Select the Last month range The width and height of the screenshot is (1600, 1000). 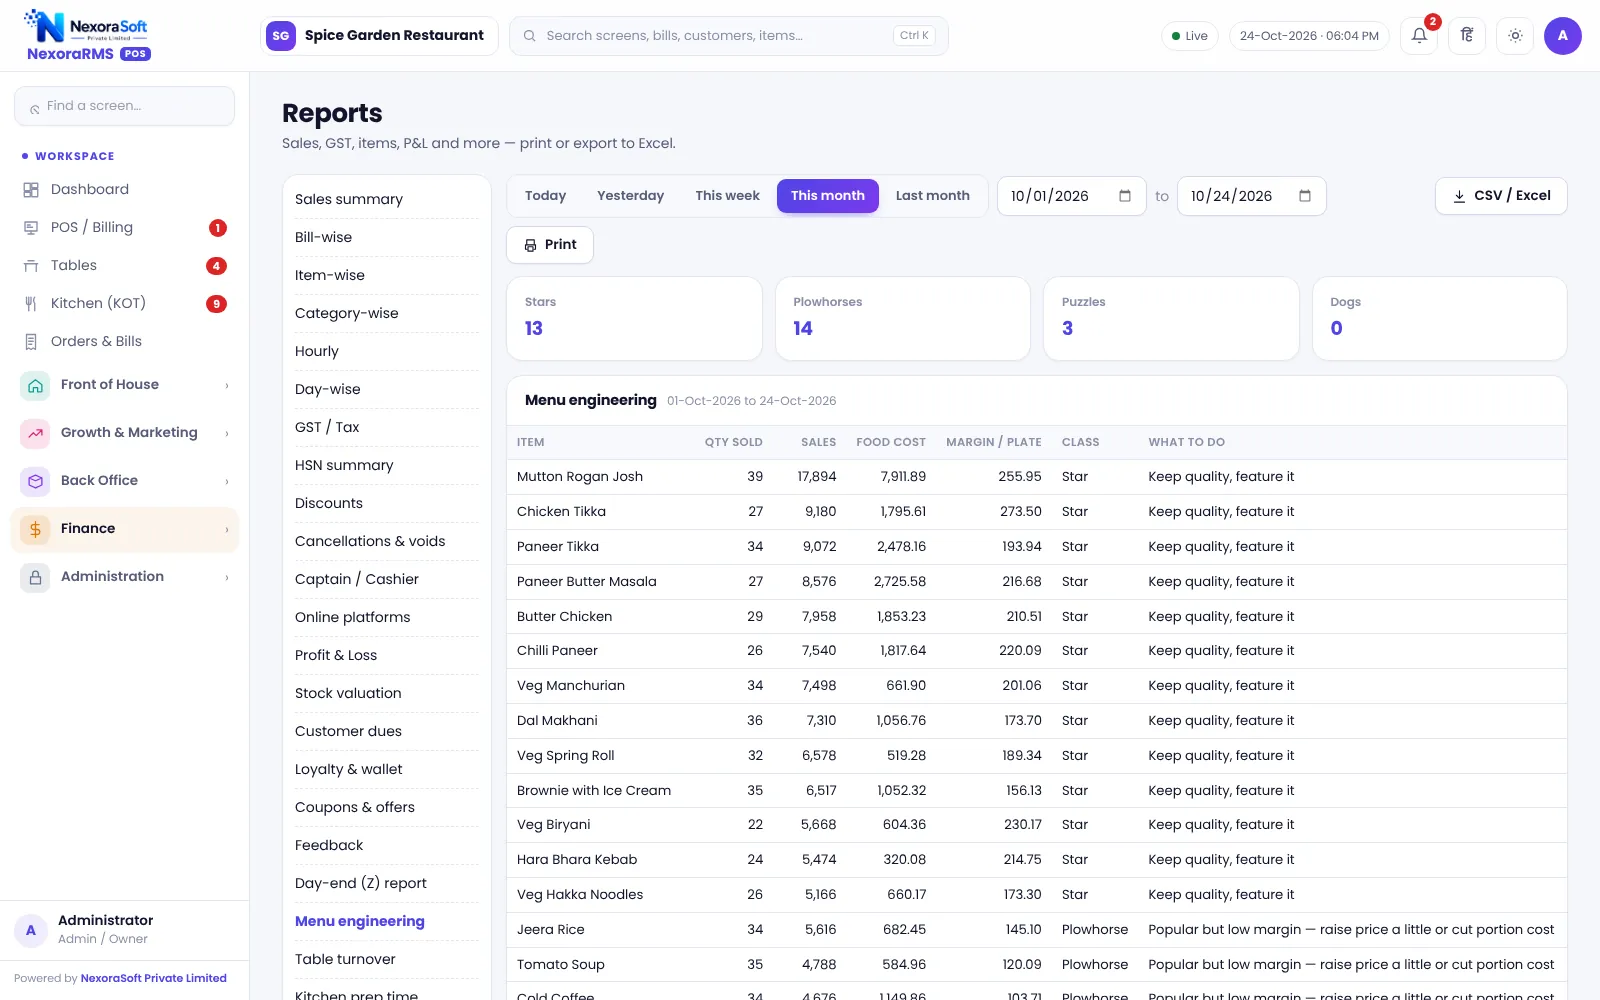932,196
